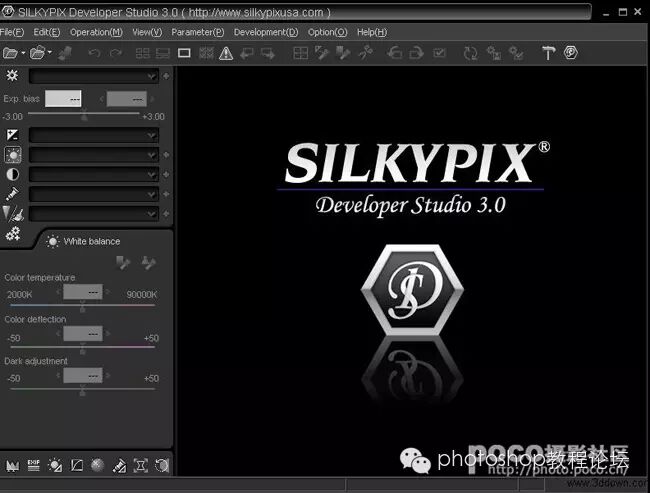Screen dimensions: 650x493
Task: Switch to combination view mode icon
Action: 163,53
